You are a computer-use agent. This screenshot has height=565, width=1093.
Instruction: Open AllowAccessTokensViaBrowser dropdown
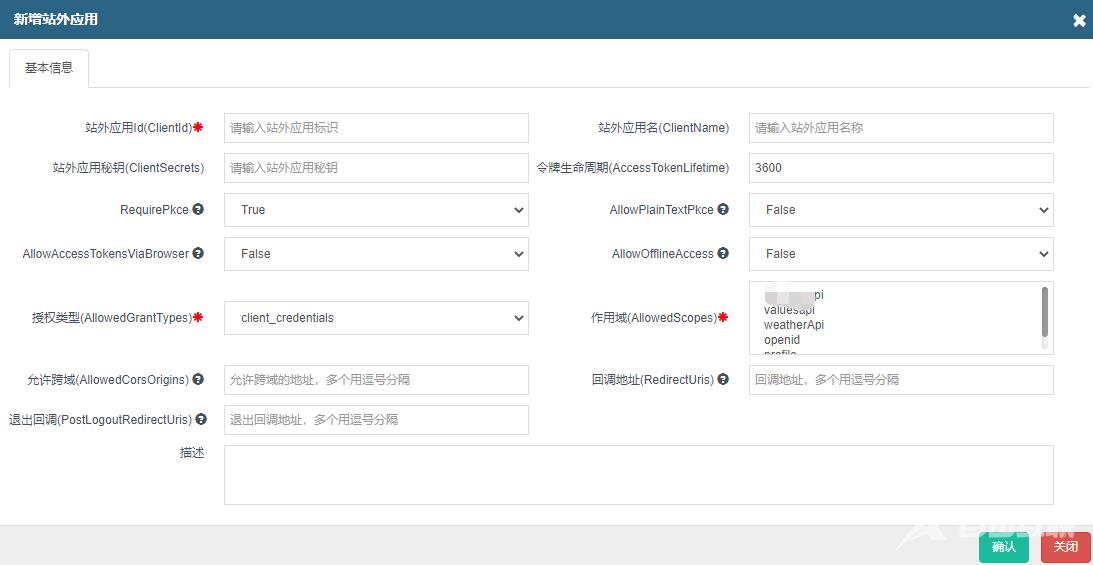376,254
